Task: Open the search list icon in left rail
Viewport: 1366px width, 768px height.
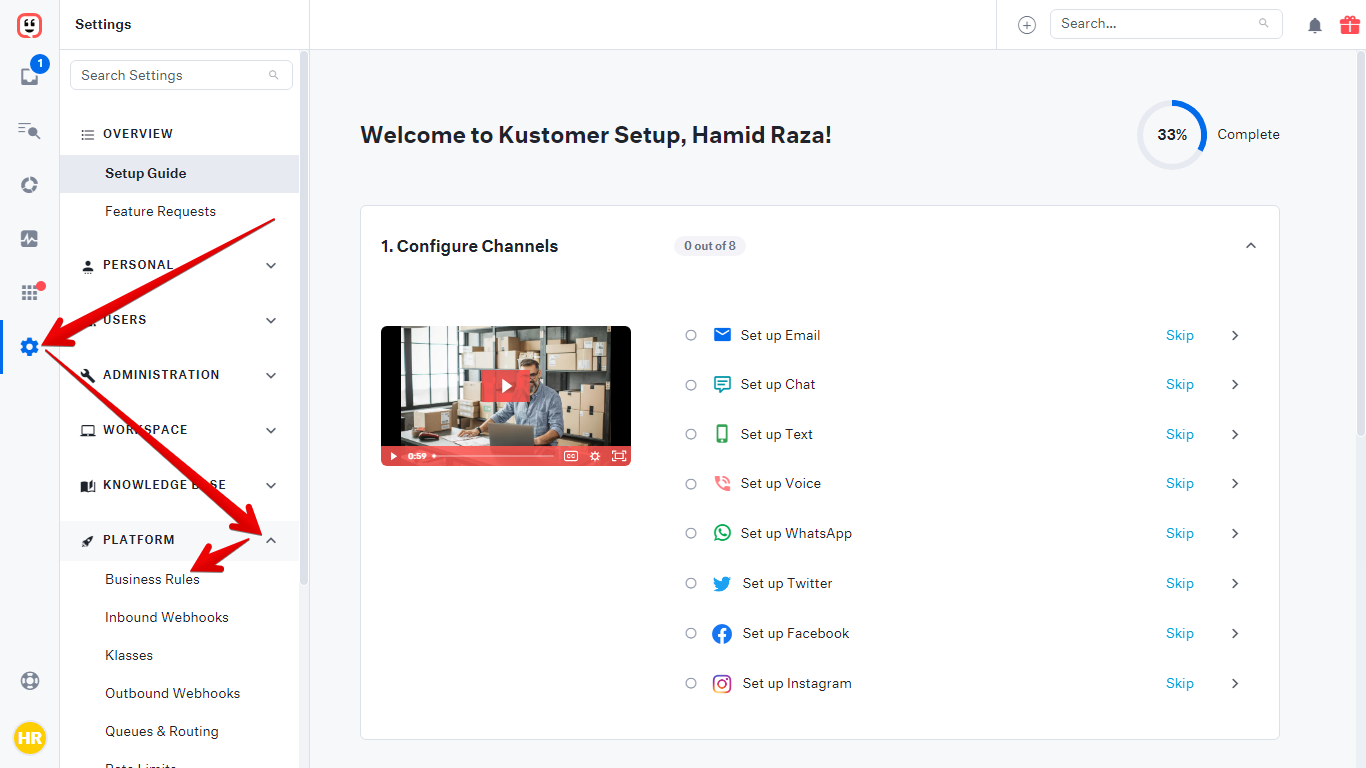Action: [x=29, y=130]
